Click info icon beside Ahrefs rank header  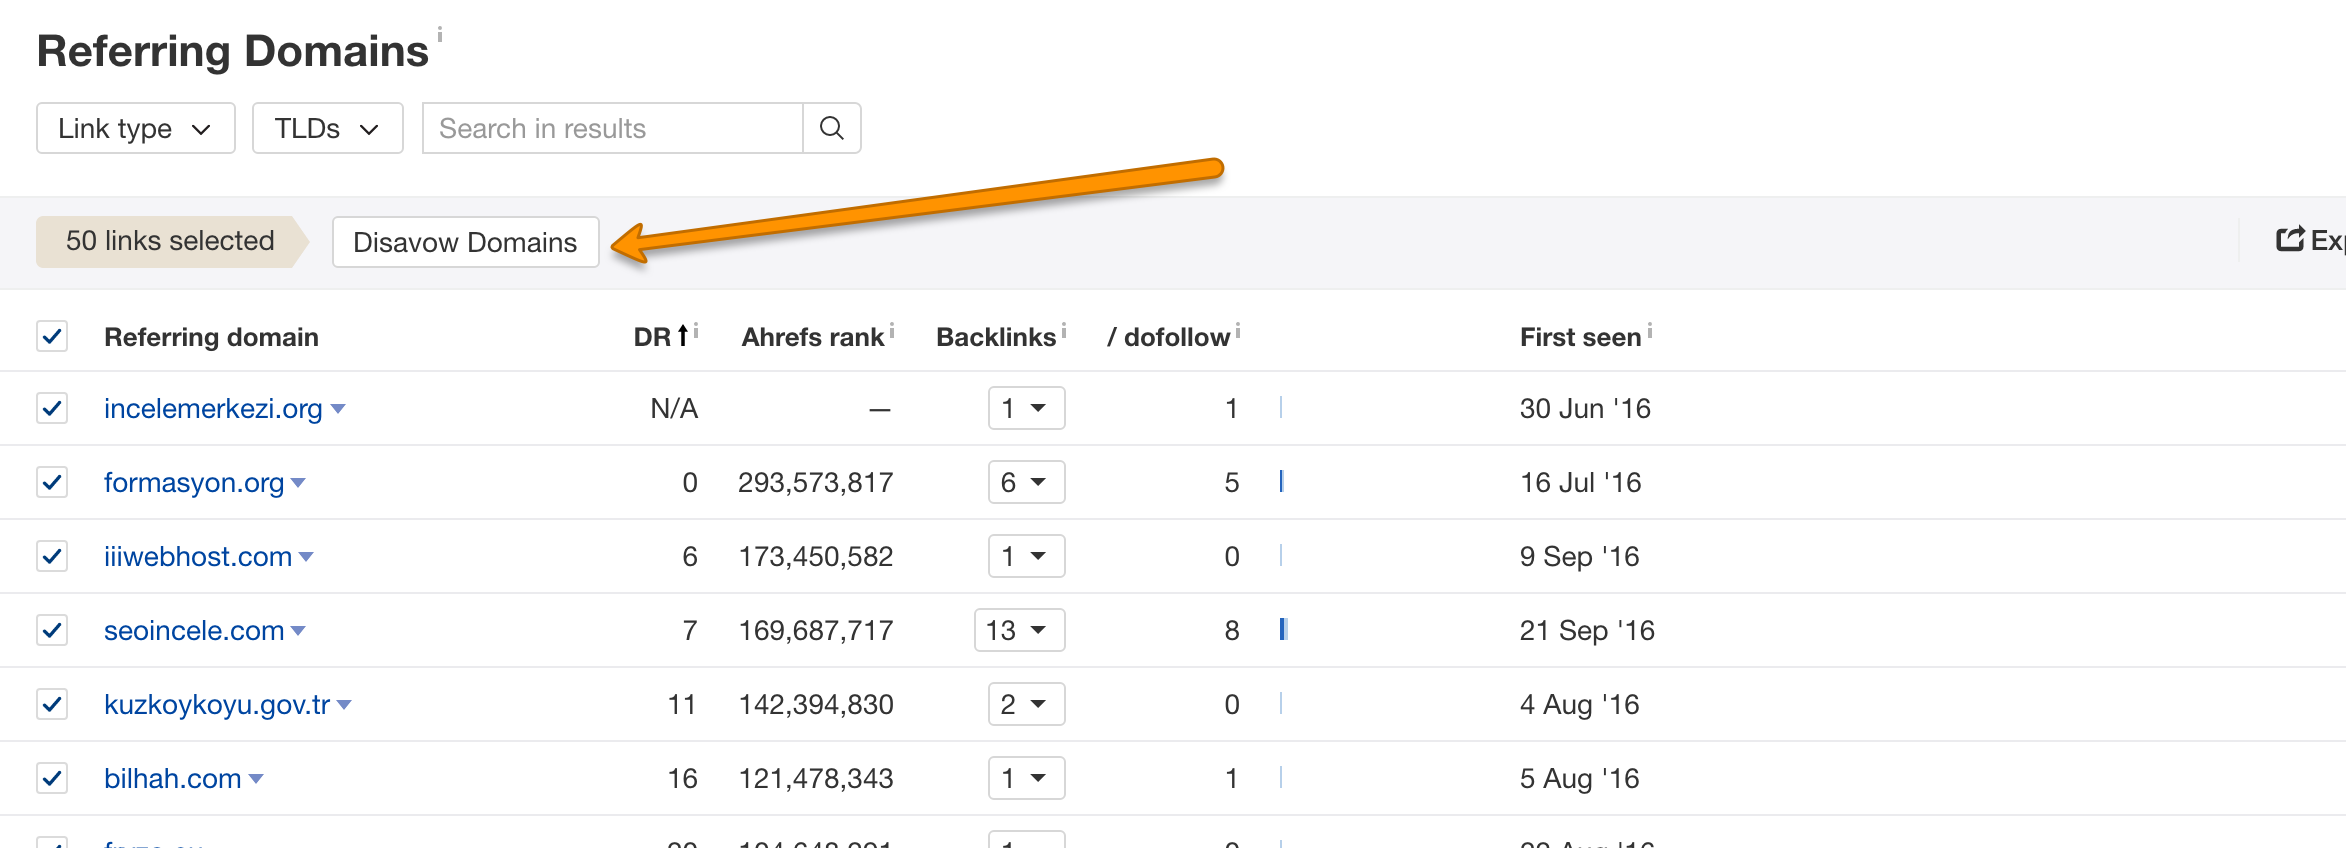(x=892, y=330)
